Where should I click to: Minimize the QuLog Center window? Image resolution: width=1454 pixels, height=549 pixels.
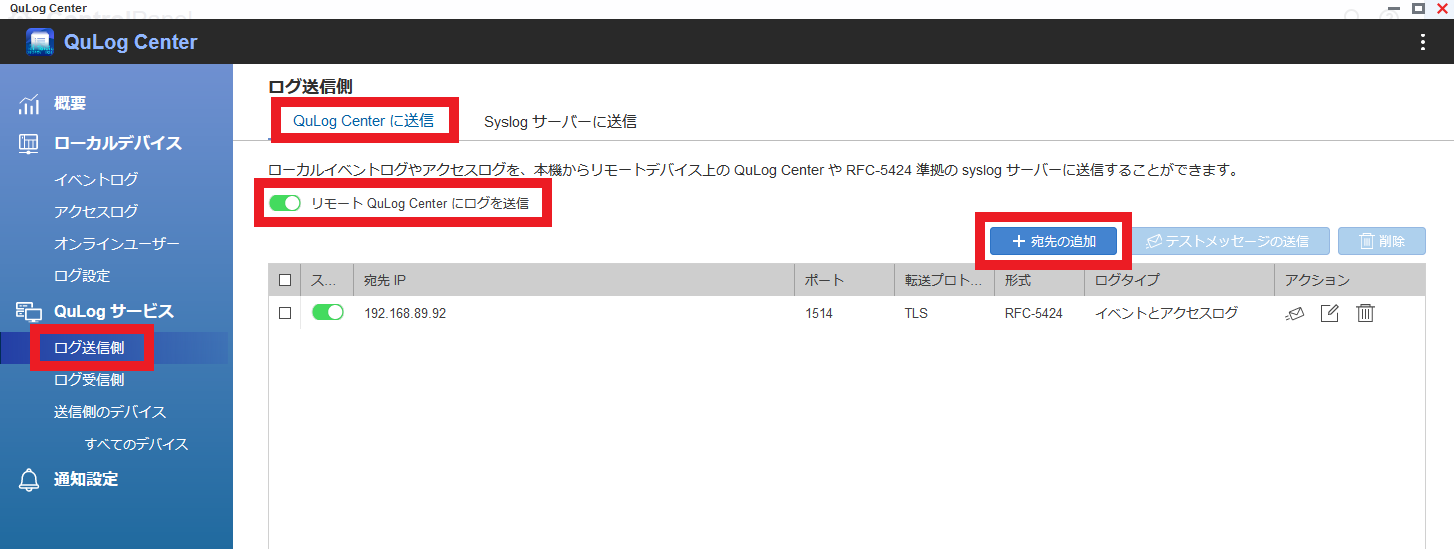coord(1394,8)
